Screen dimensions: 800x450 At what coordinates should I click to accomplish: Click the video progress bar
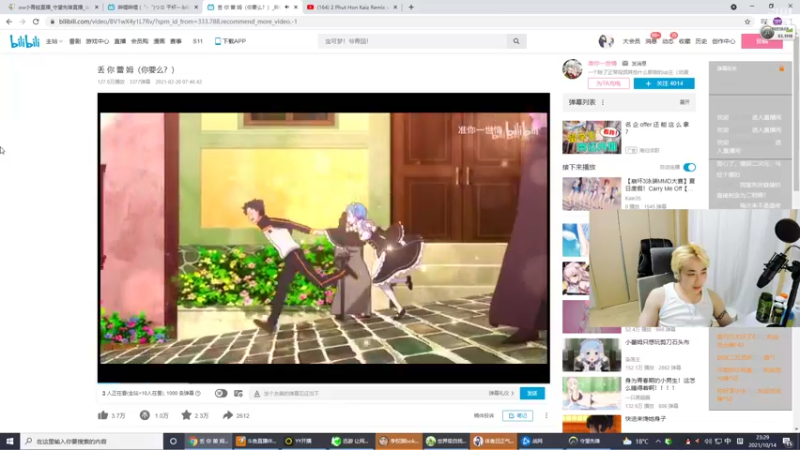coord(323,382)
